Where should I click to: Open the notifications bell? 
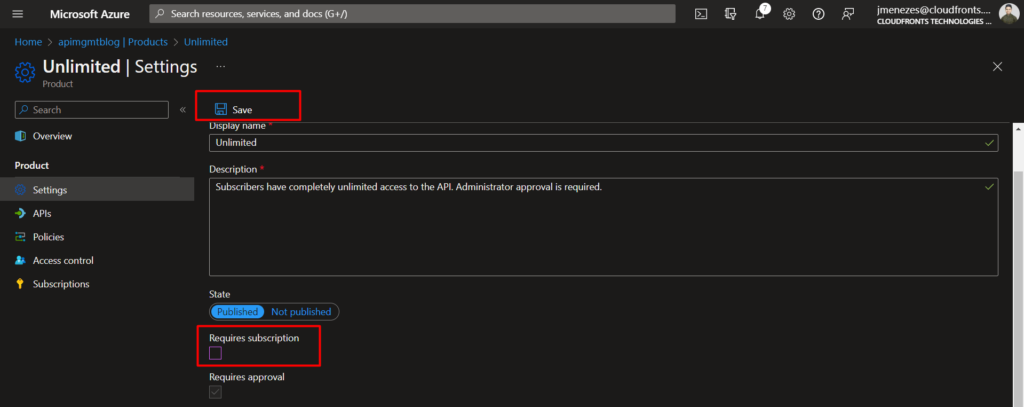pyautogui.click(x=760, y=14)
